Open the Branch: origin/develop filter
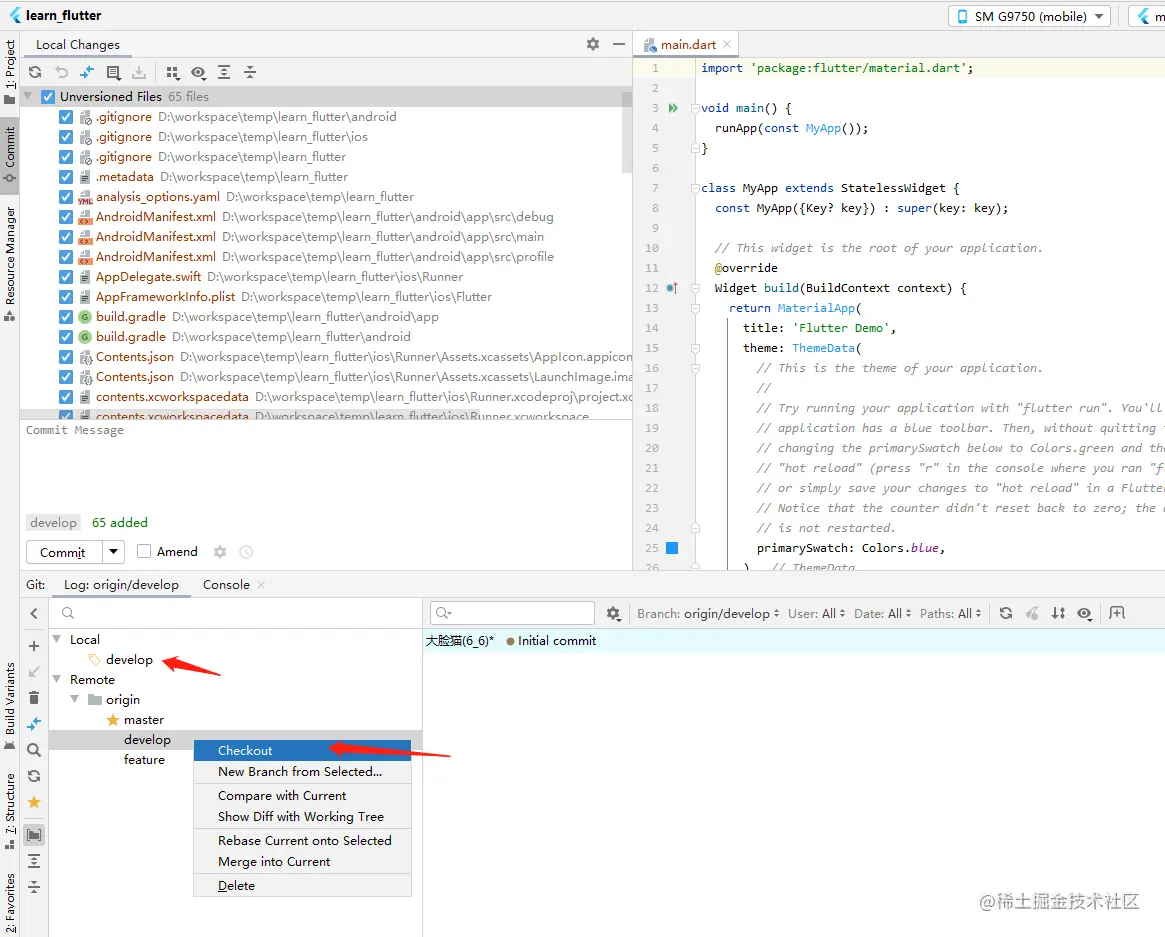The image size is (1165, 937). [x=707, y=614]
